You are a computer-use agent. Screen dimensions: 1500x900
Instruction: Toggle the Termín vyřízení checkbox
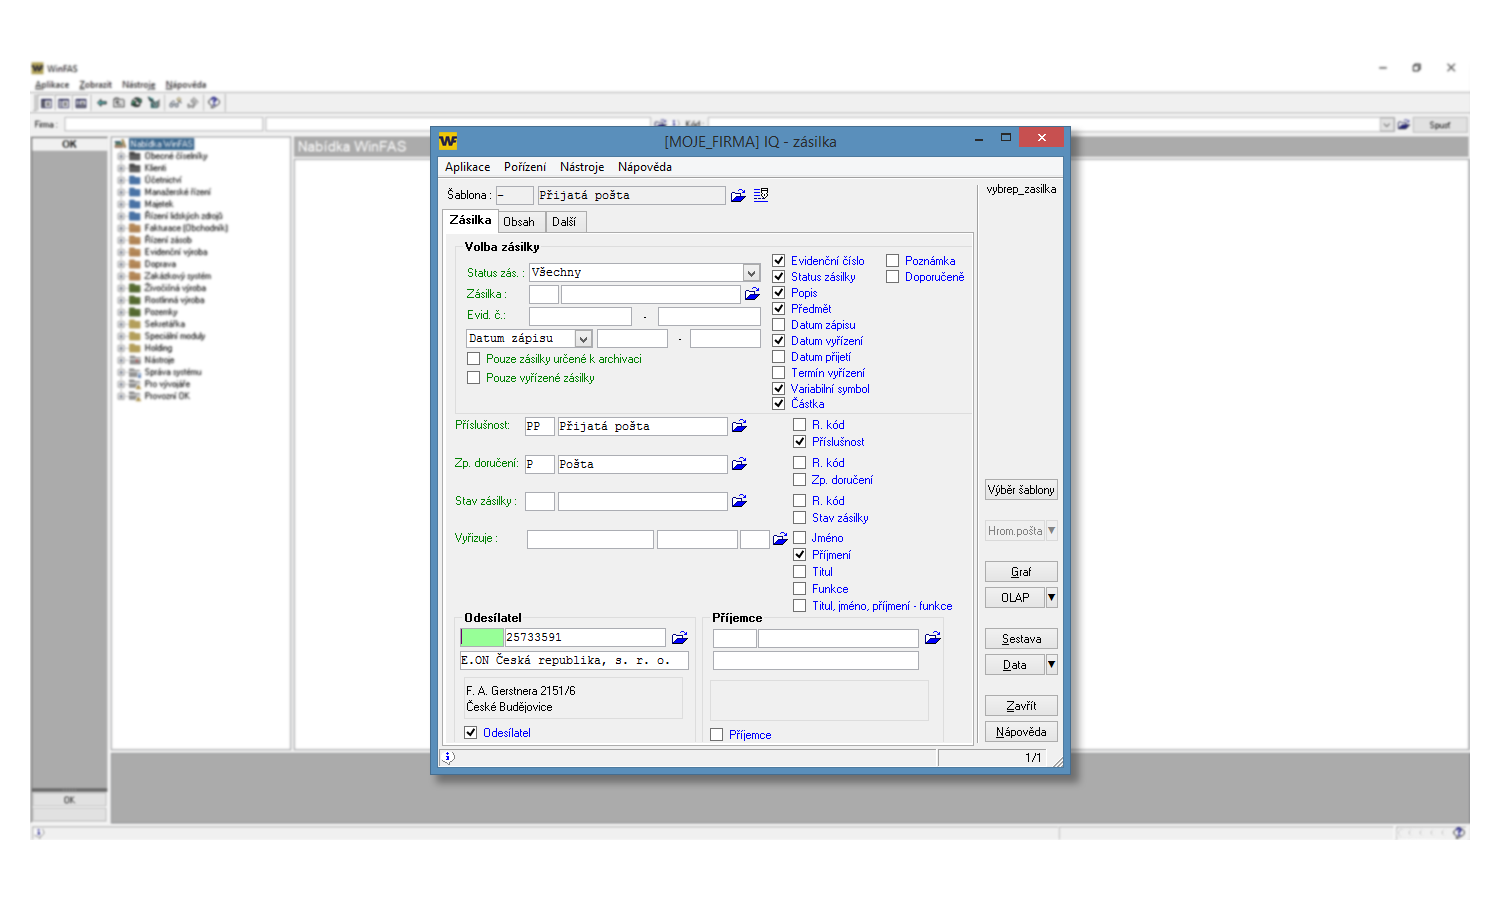(779, 373)
